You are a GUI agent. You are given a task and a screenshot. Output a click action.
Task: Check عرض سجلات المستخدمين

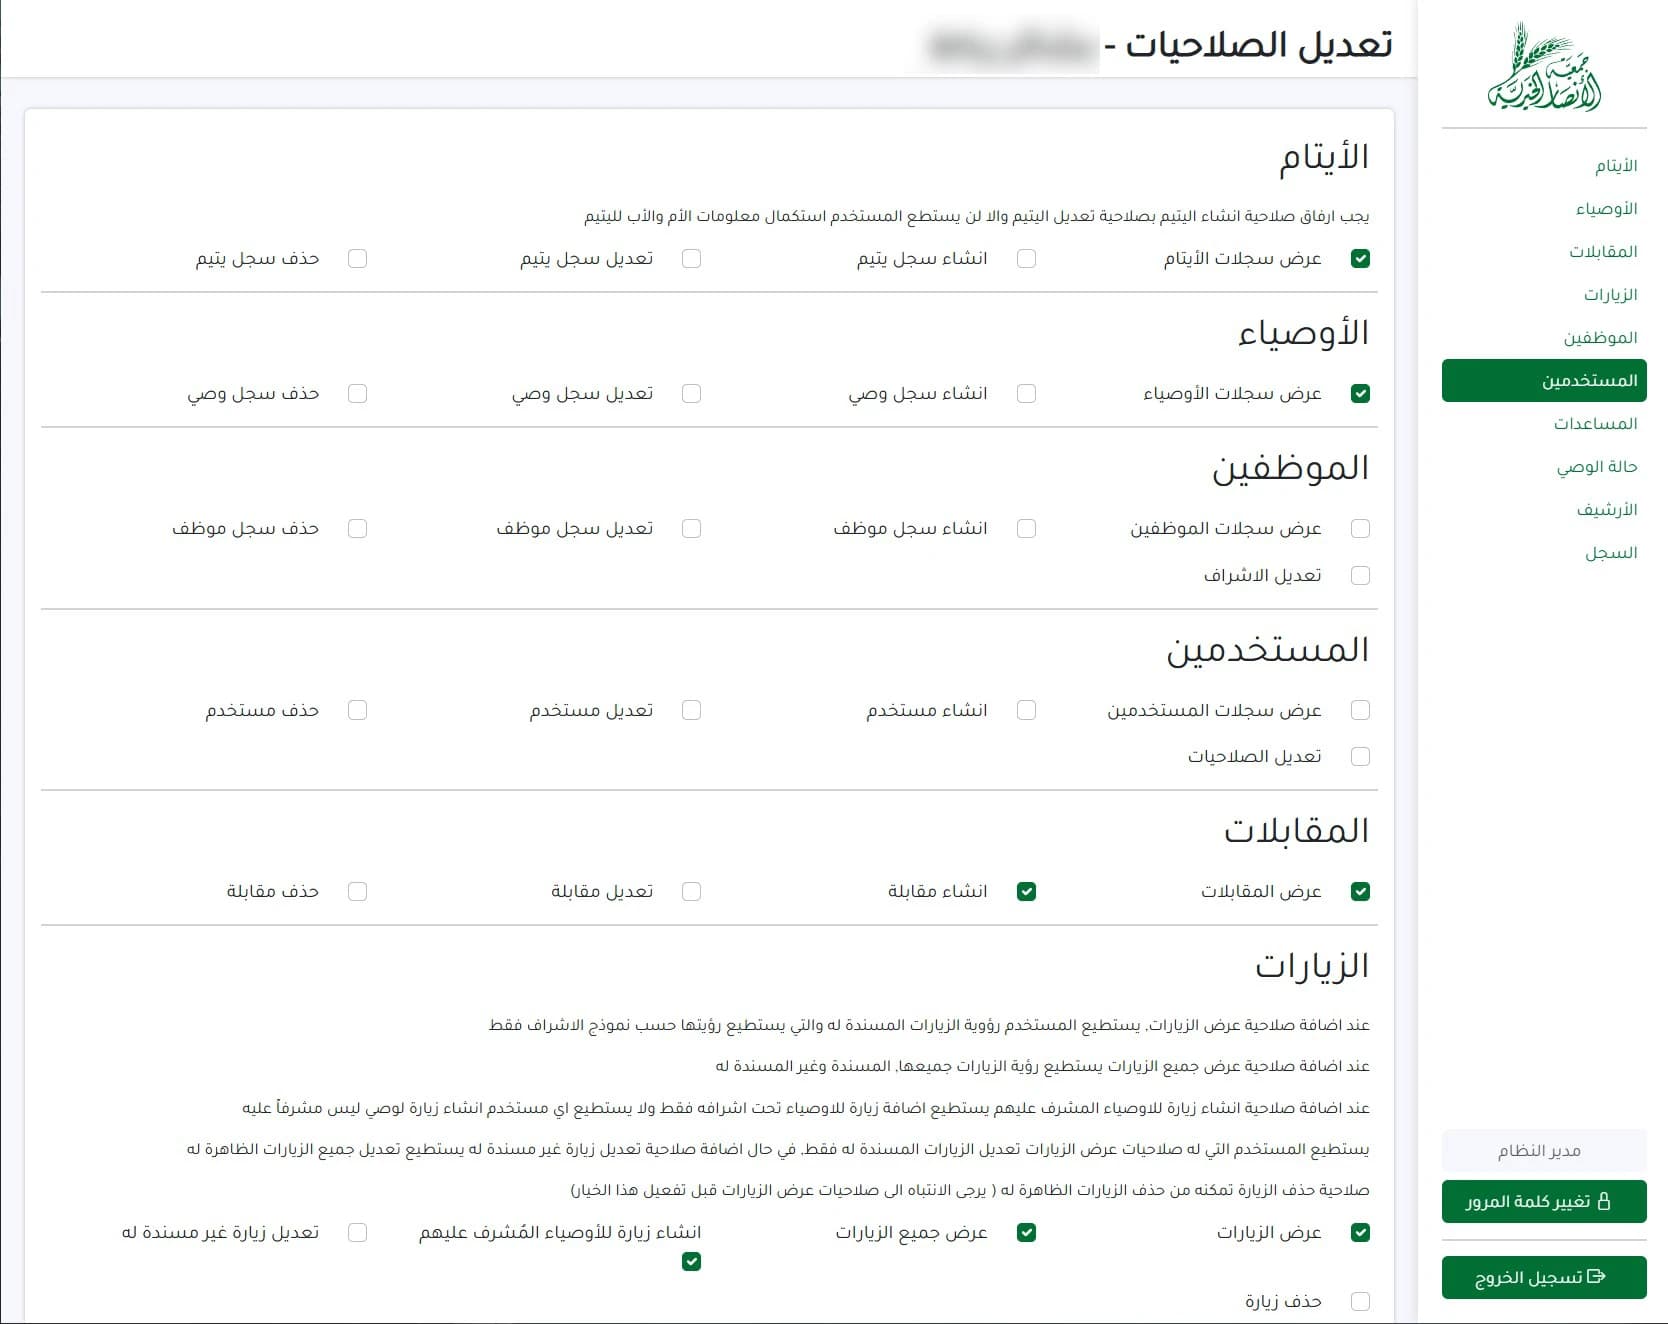[1360, 711]
